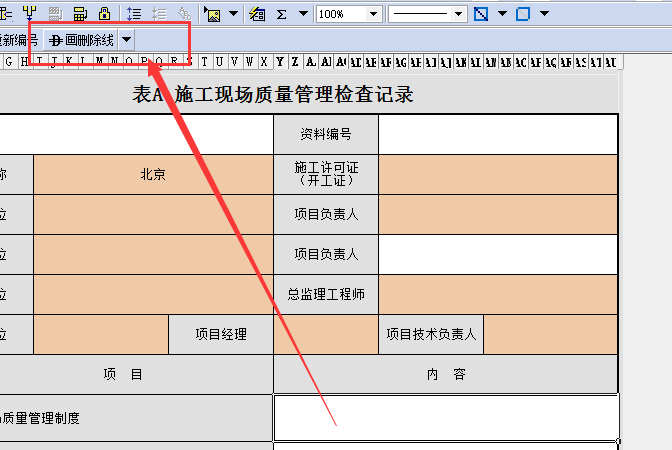Open the dropdown arrow beside 画删除线
The height and width of the screenshot is (450, 672).
pyautogui.click(x=126, y=40)
